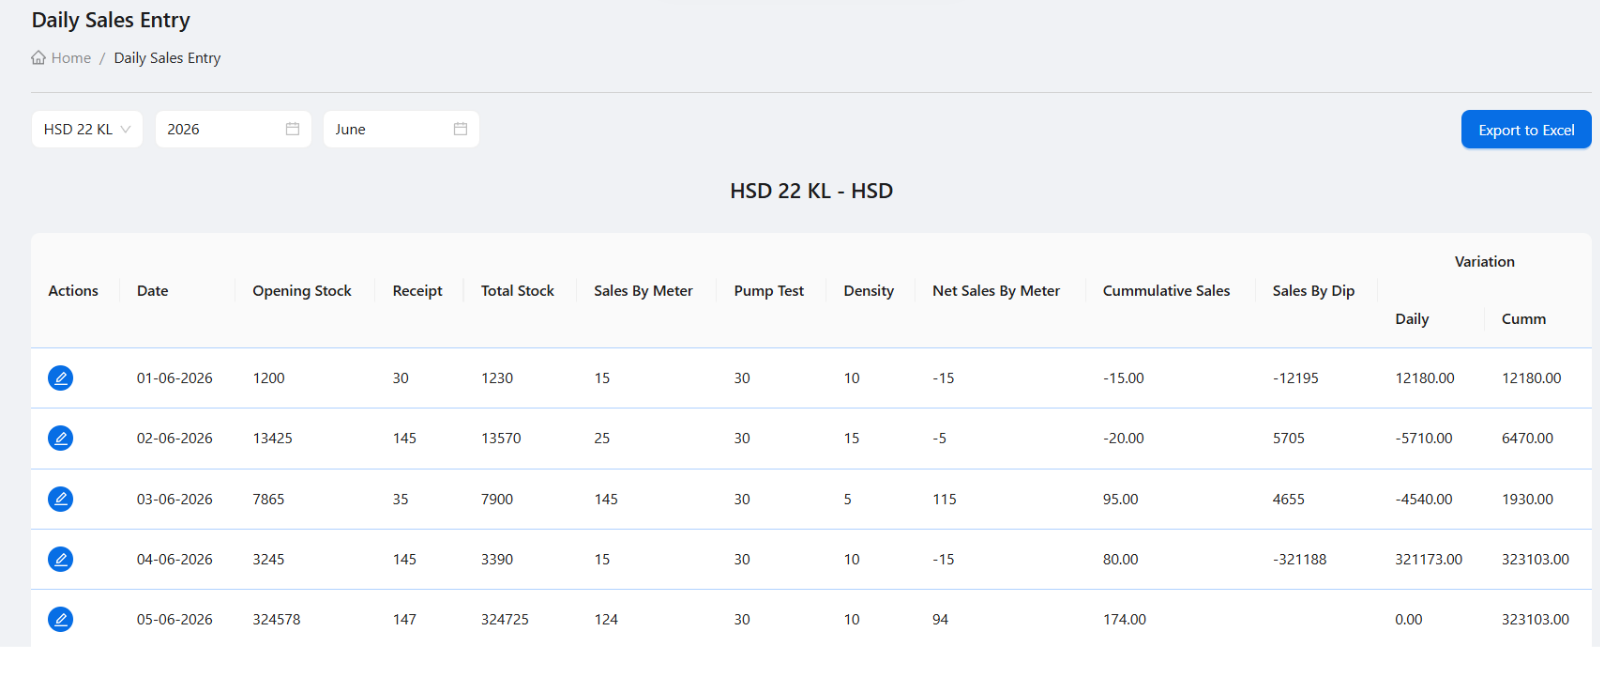Edit the 04-06-2026 sales row

point(60,559)
